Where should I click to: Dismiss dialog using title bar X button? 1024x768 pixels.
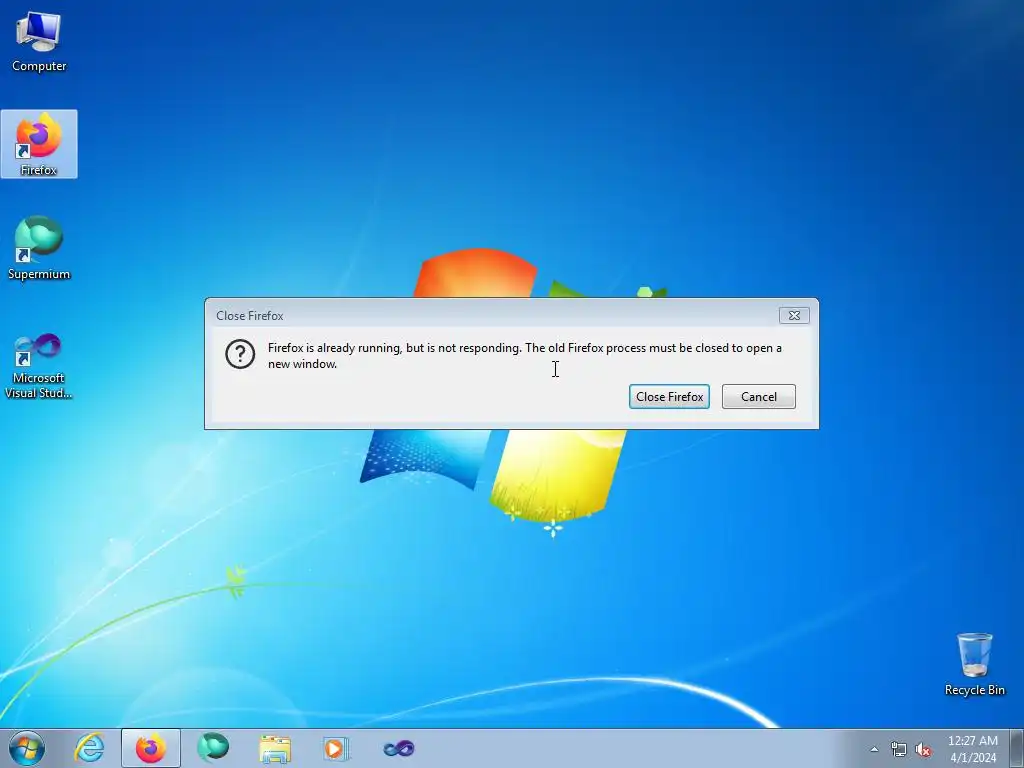coord(794,315)
